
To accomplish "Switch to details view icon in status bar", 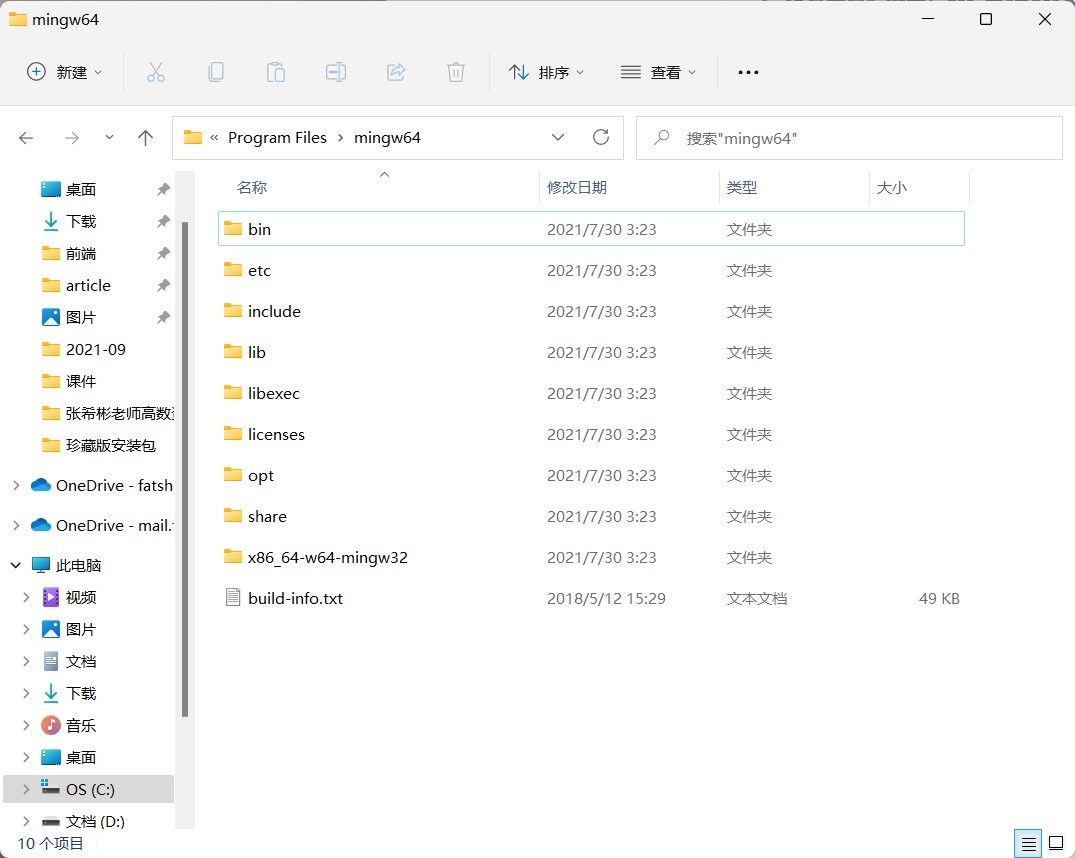I will click(x=1028, y=844).
